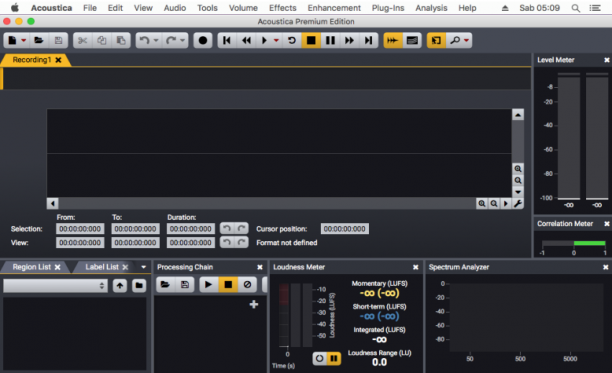Open waveform settings with the wrench icon

point(518,203)
